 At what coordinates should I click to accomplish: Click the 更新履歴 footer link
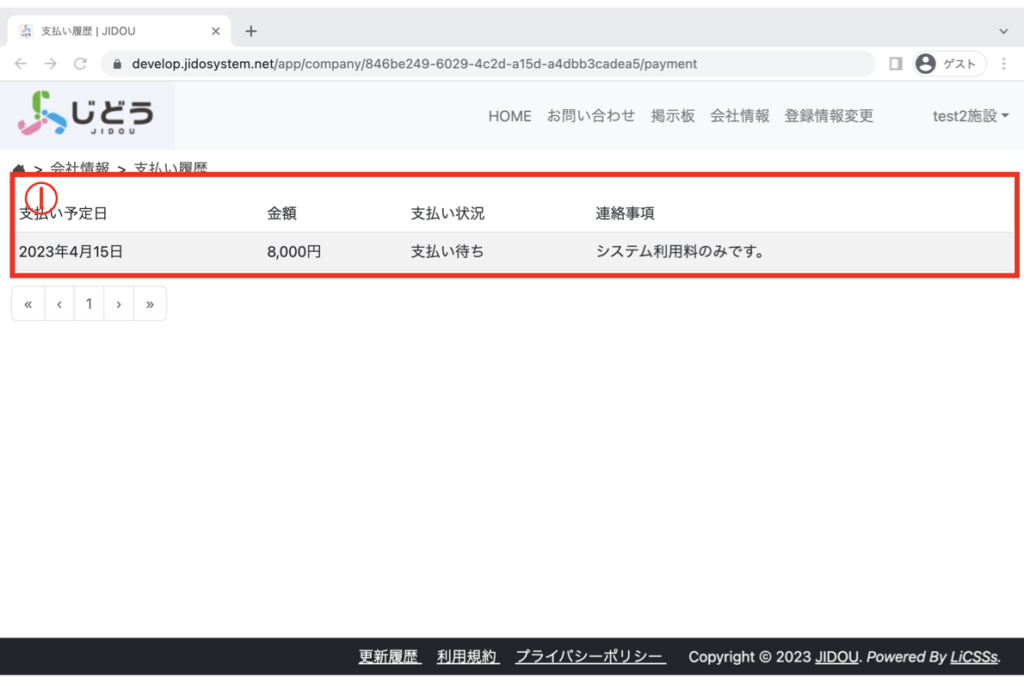click(x=389, y=657)
